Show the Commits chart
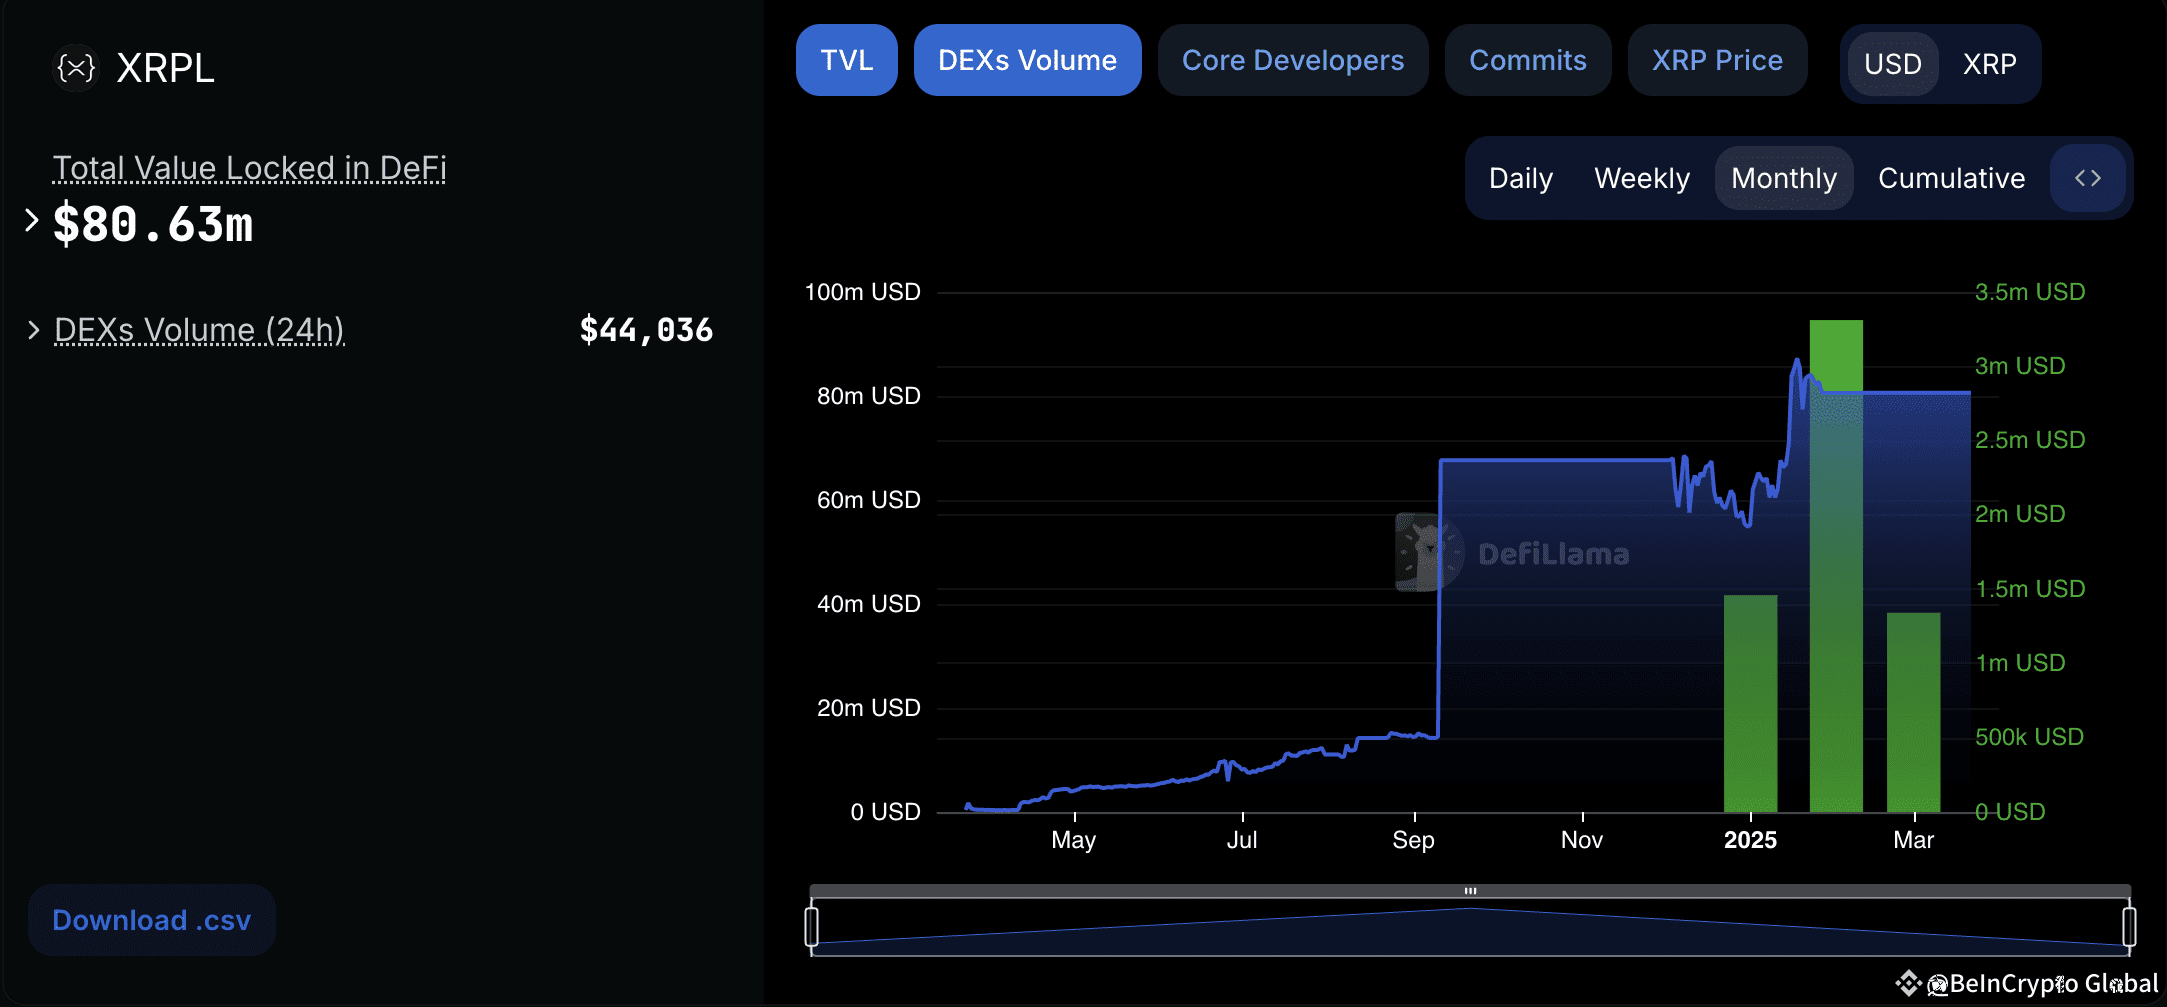Image resolution: width=2167 pixels, height=1007 pixels. 1528,60
